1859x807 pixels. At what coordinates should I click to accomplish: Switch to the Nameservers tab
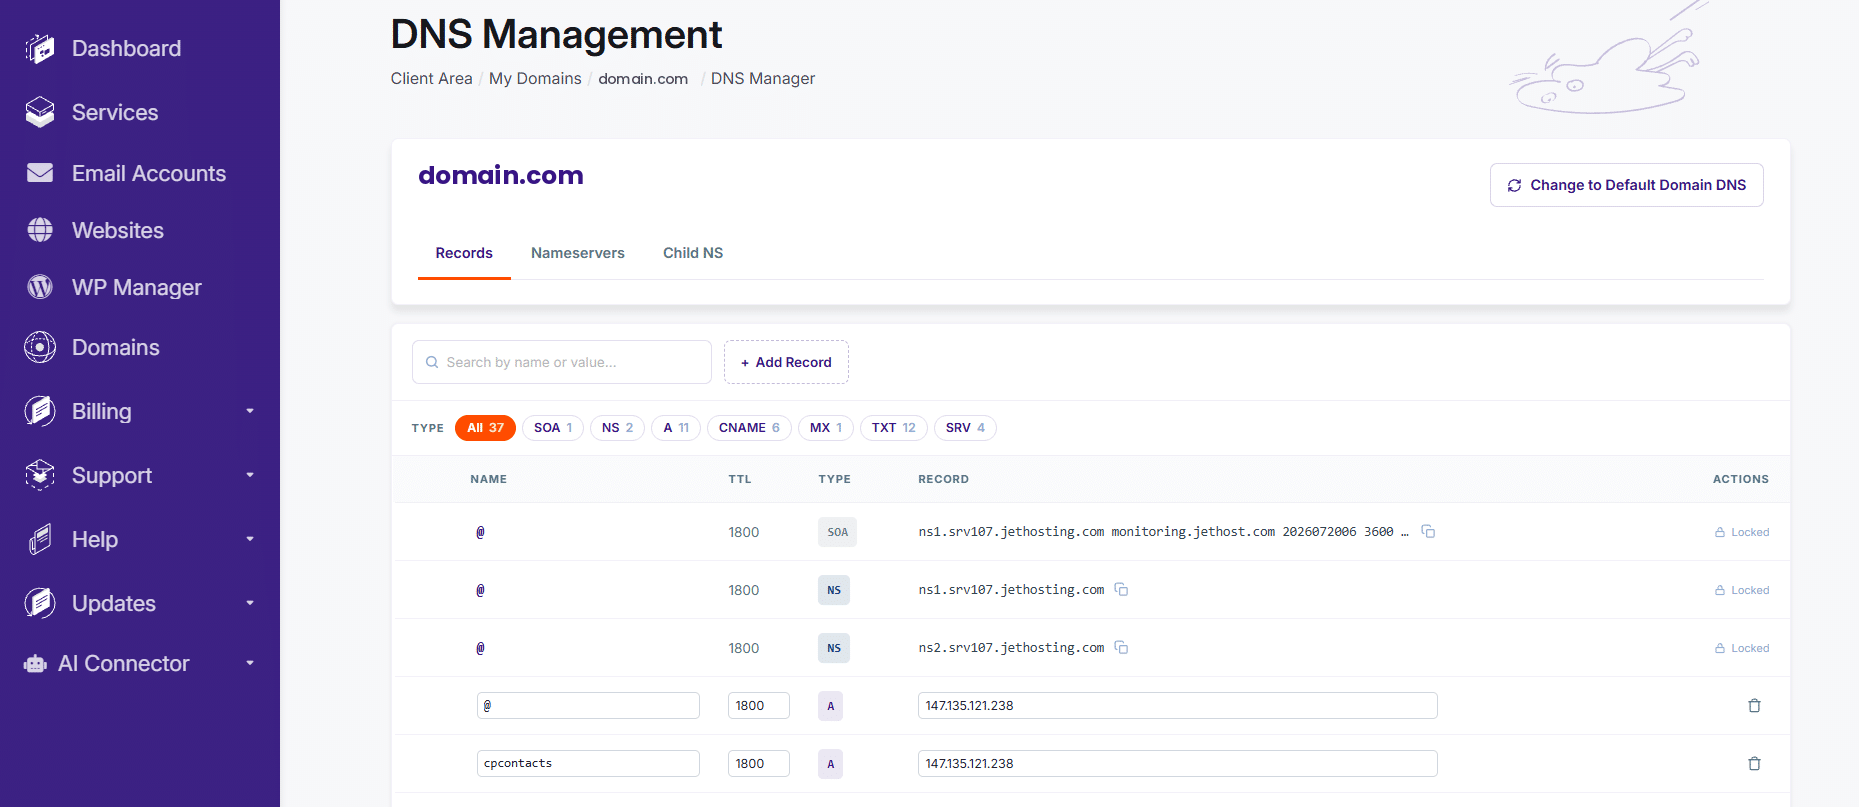(578, 253)
